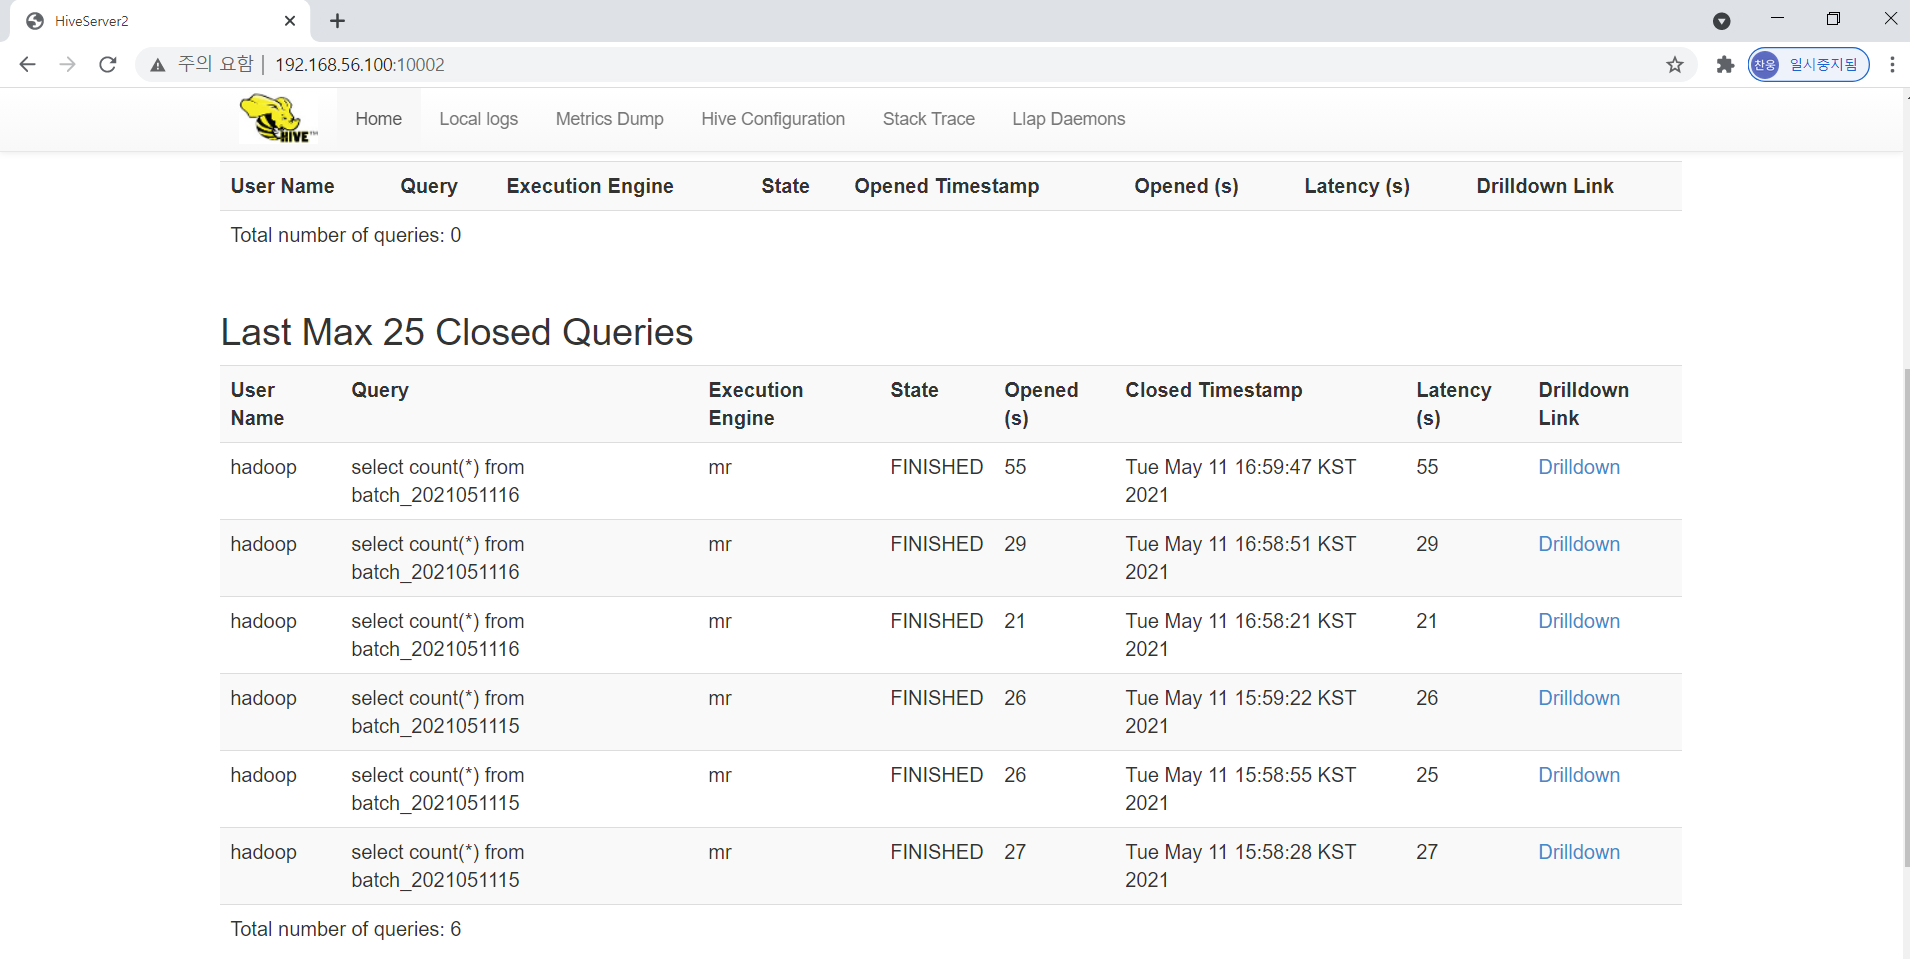
Task: Open Drilldown for the 16:59:47 query
Action: tap(1578, 467)
